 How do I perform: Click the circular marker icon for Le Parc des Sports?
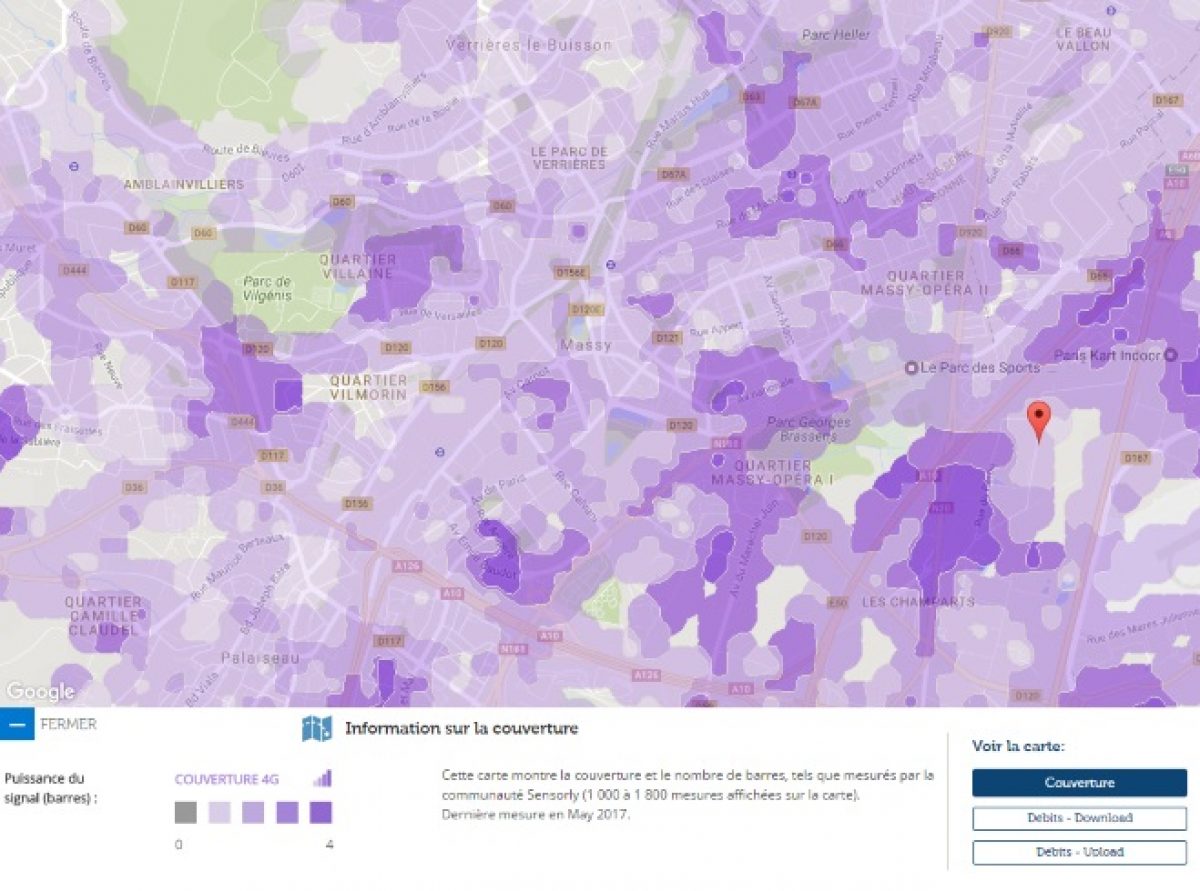point(911,368)
